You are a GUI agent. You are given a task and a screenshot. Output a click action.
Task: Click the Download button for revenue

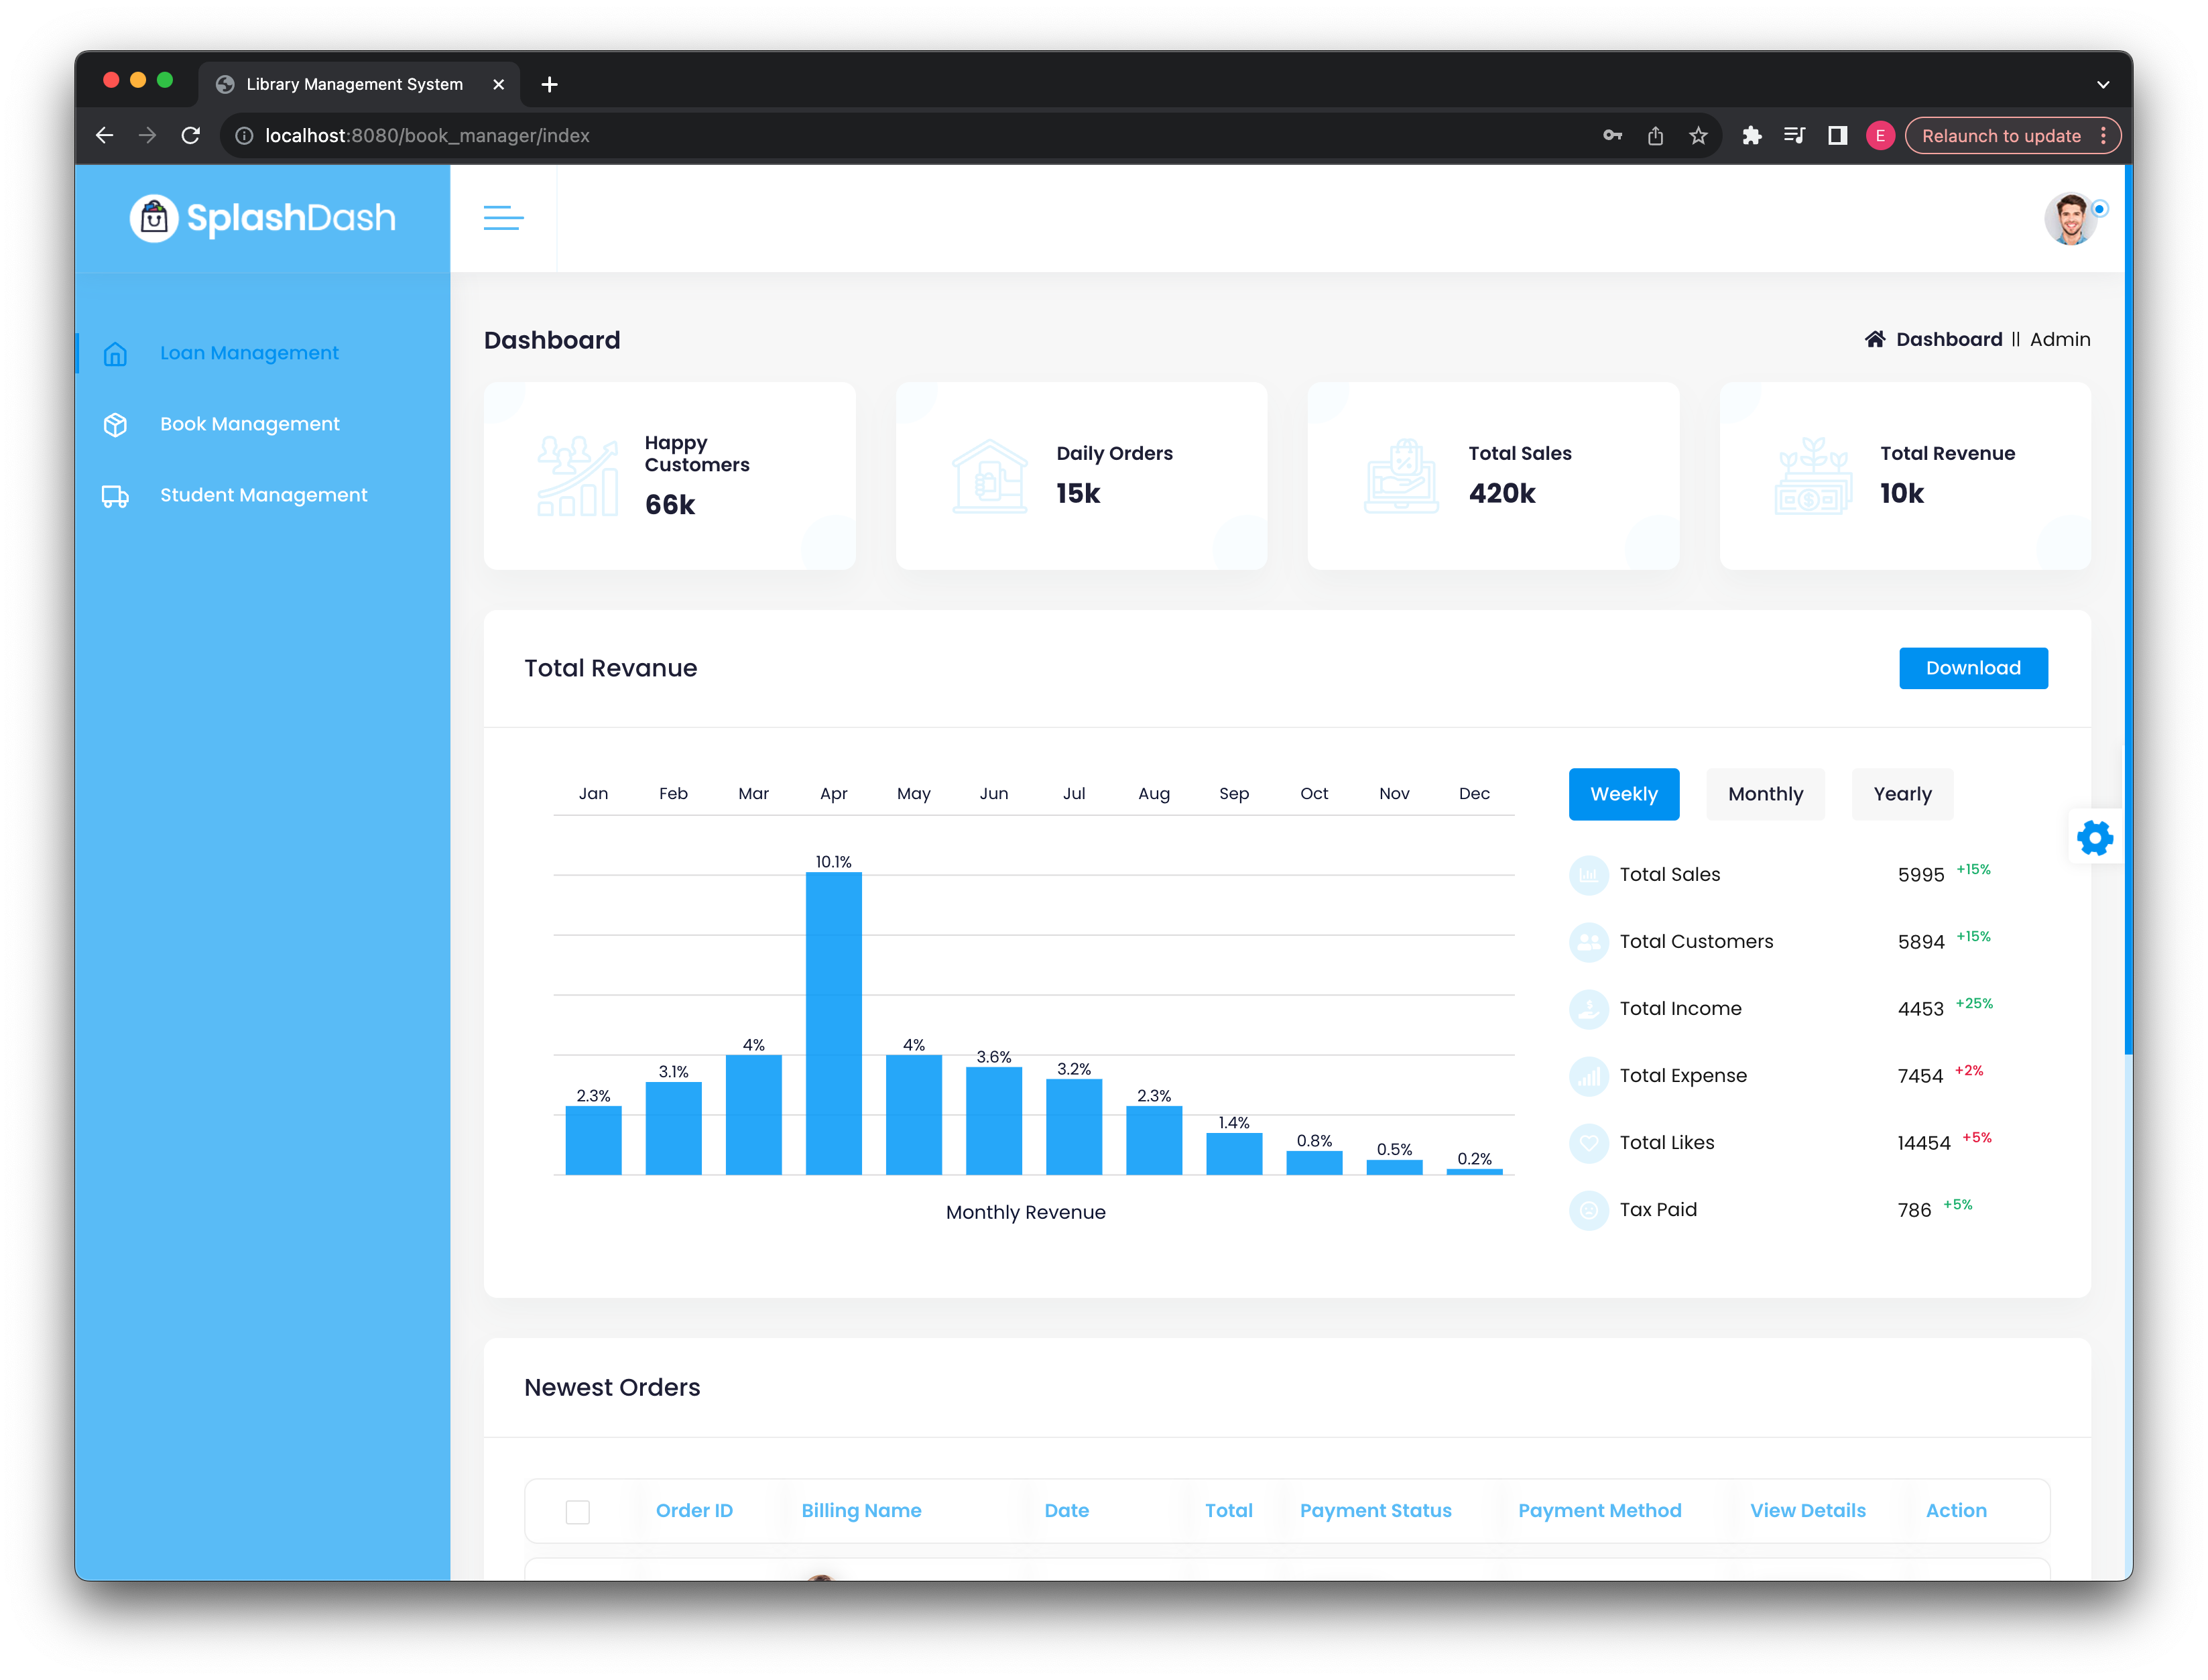1973,667
